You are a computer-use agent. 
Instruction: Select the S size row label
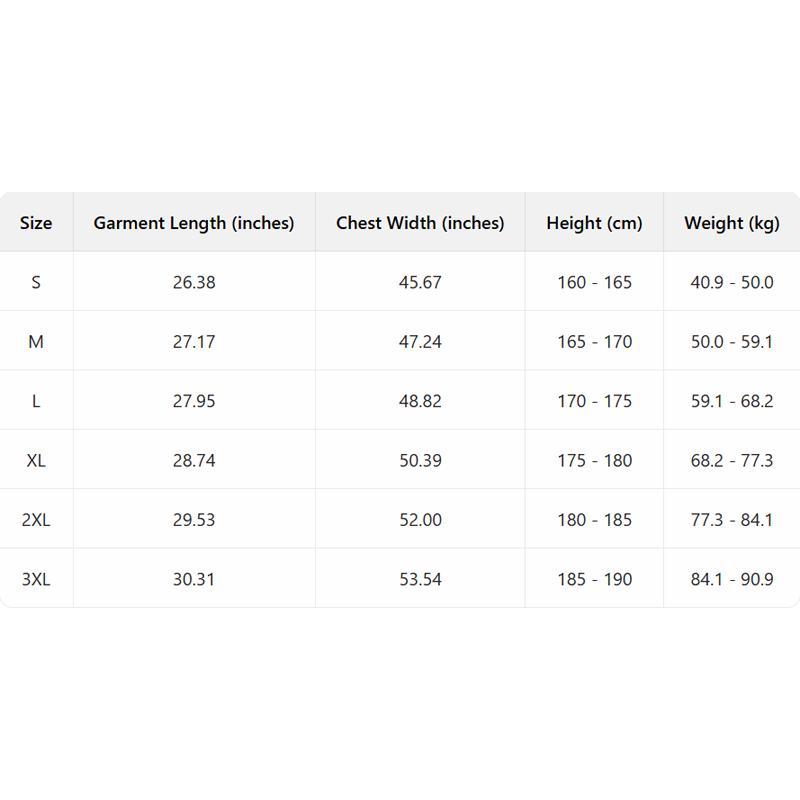pos(36,282)
